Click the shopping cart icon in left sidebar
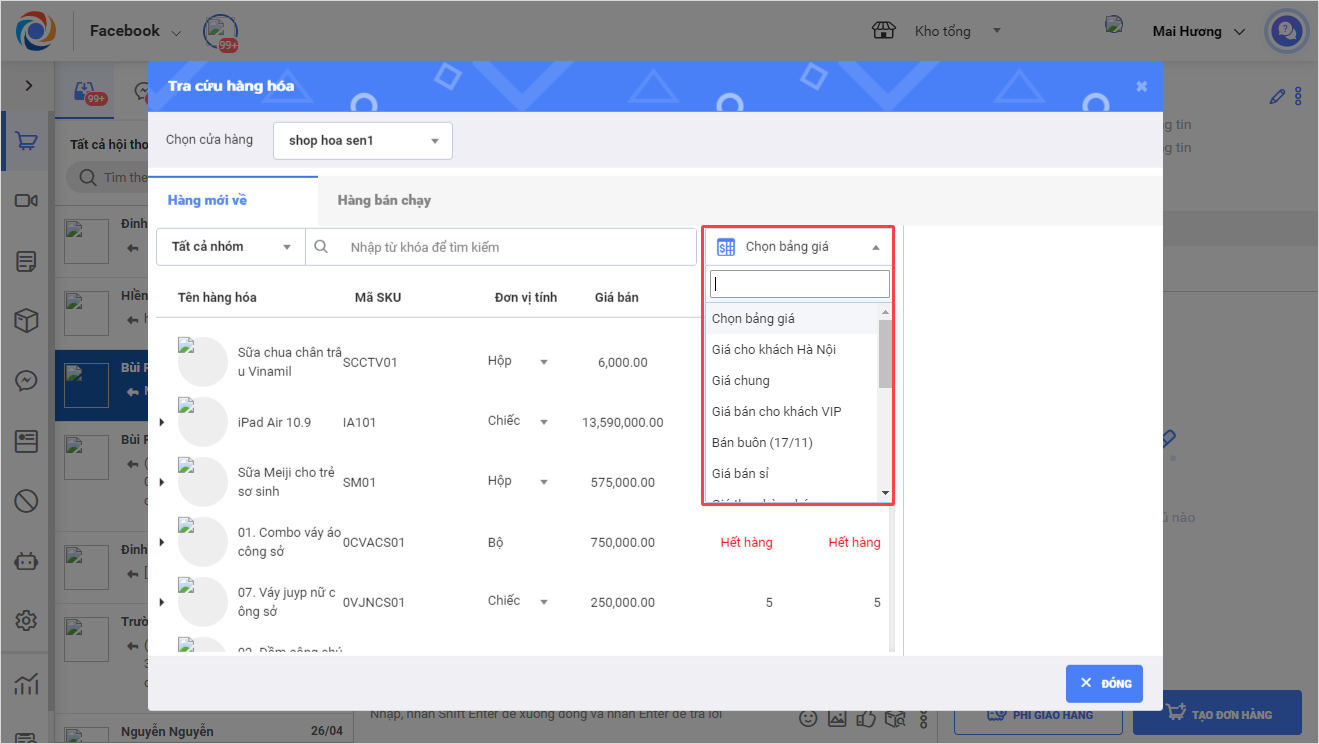1319x744 pixels. pyautogui.click(x=27, y=142)
